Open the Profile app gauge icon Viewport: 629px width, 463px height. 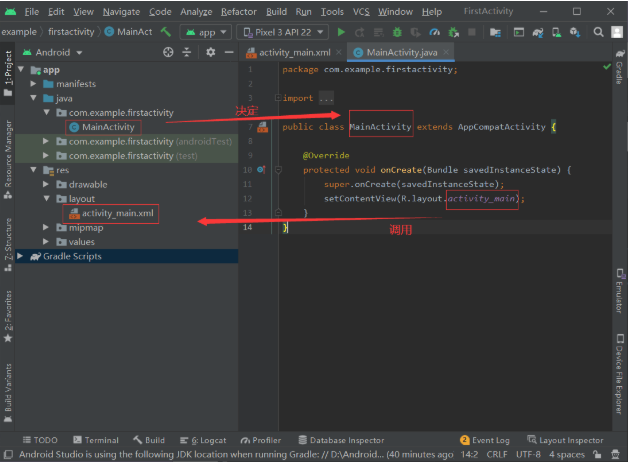(434, 32)
